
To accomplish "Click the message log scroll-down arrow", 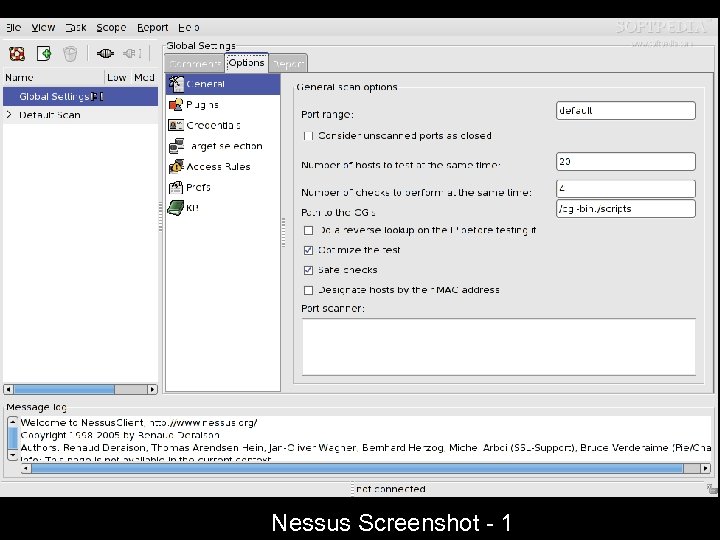I will 13,456.
